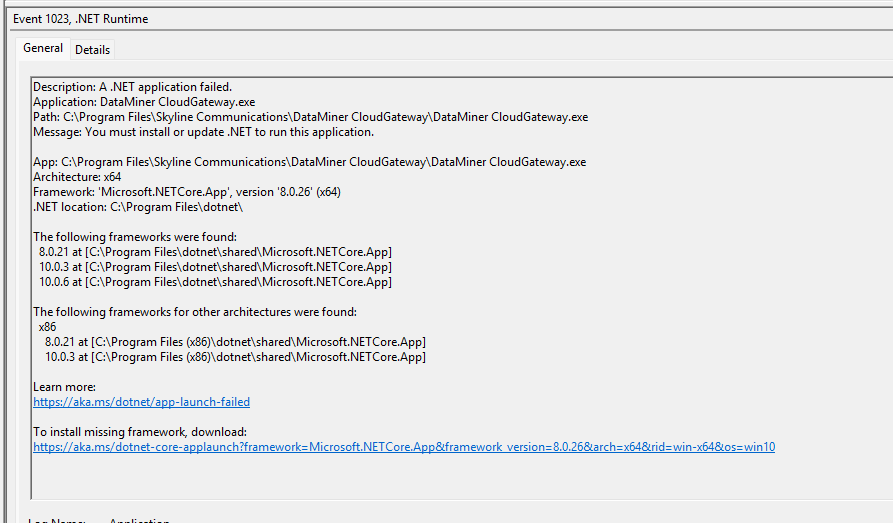
Task: Click the 'x86' architecture line
Action: pyautogui.click(x=47, y=327)
